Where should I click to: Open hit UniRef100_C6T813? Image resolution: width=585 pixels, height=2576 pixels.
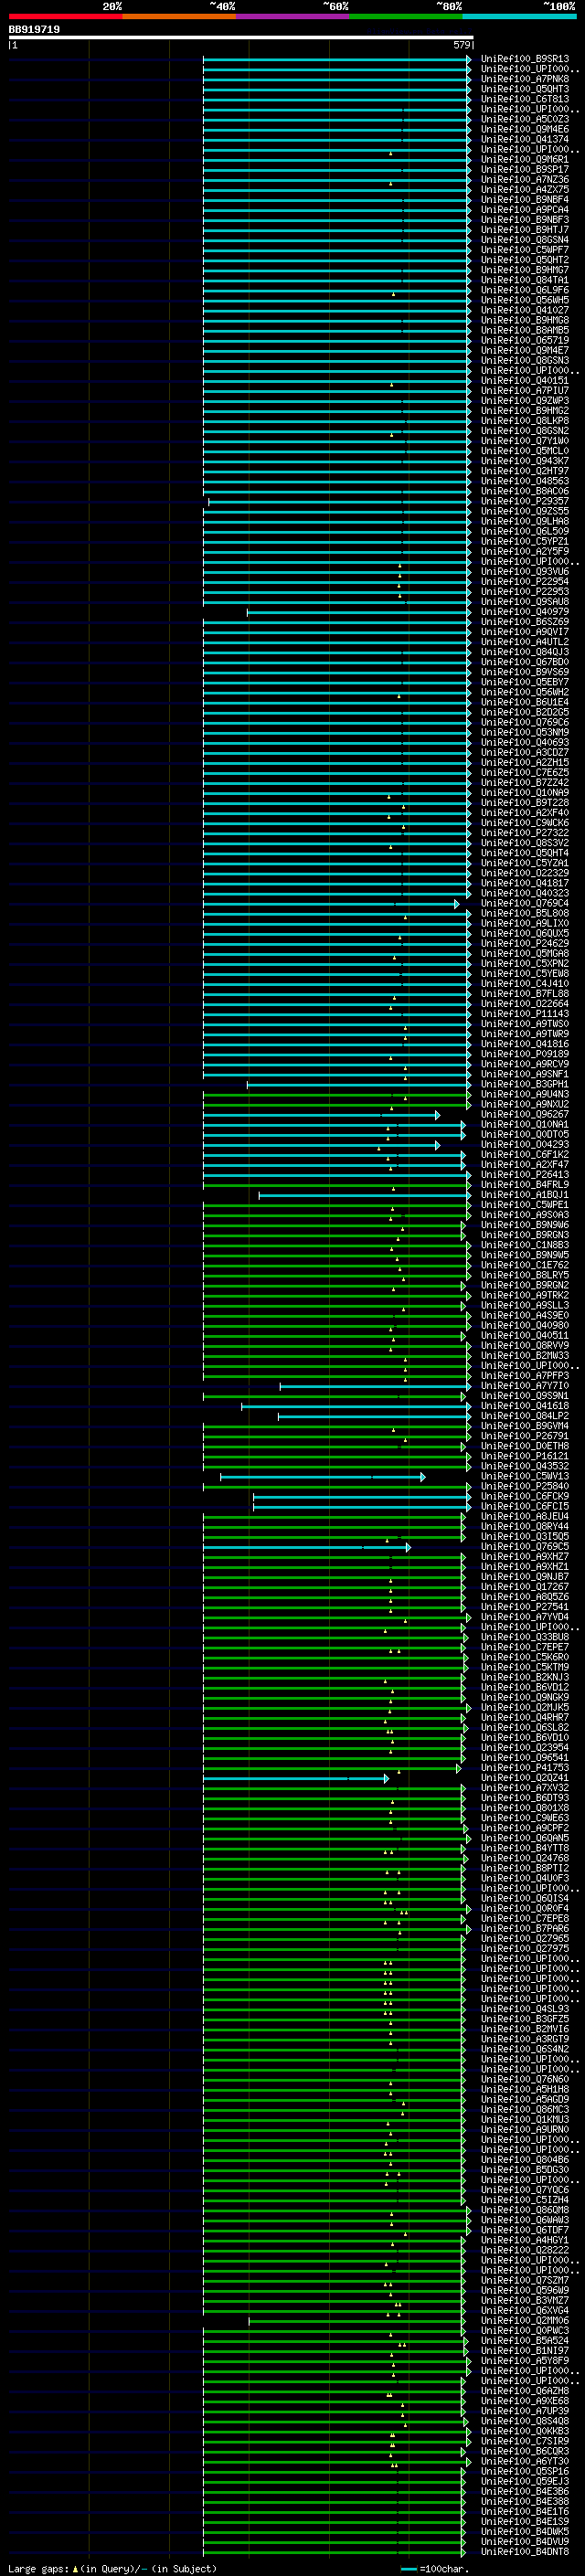pos(525,99)
